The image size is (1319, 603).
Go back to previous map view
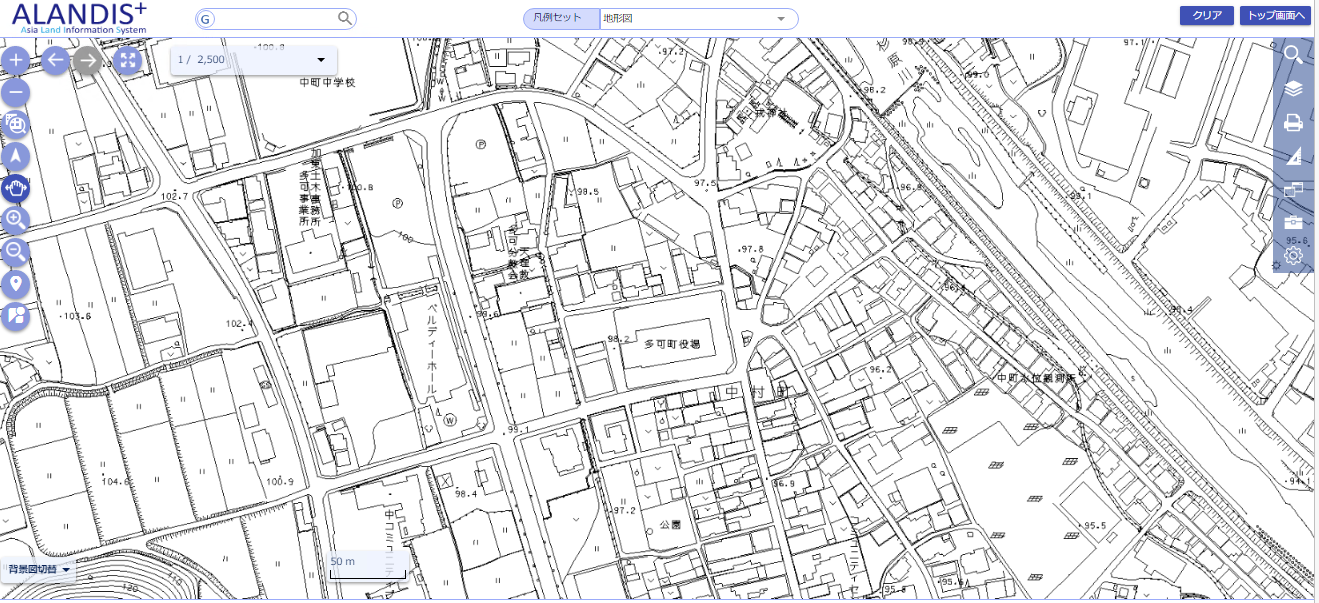pyautogui.click(x=55, y=61)
